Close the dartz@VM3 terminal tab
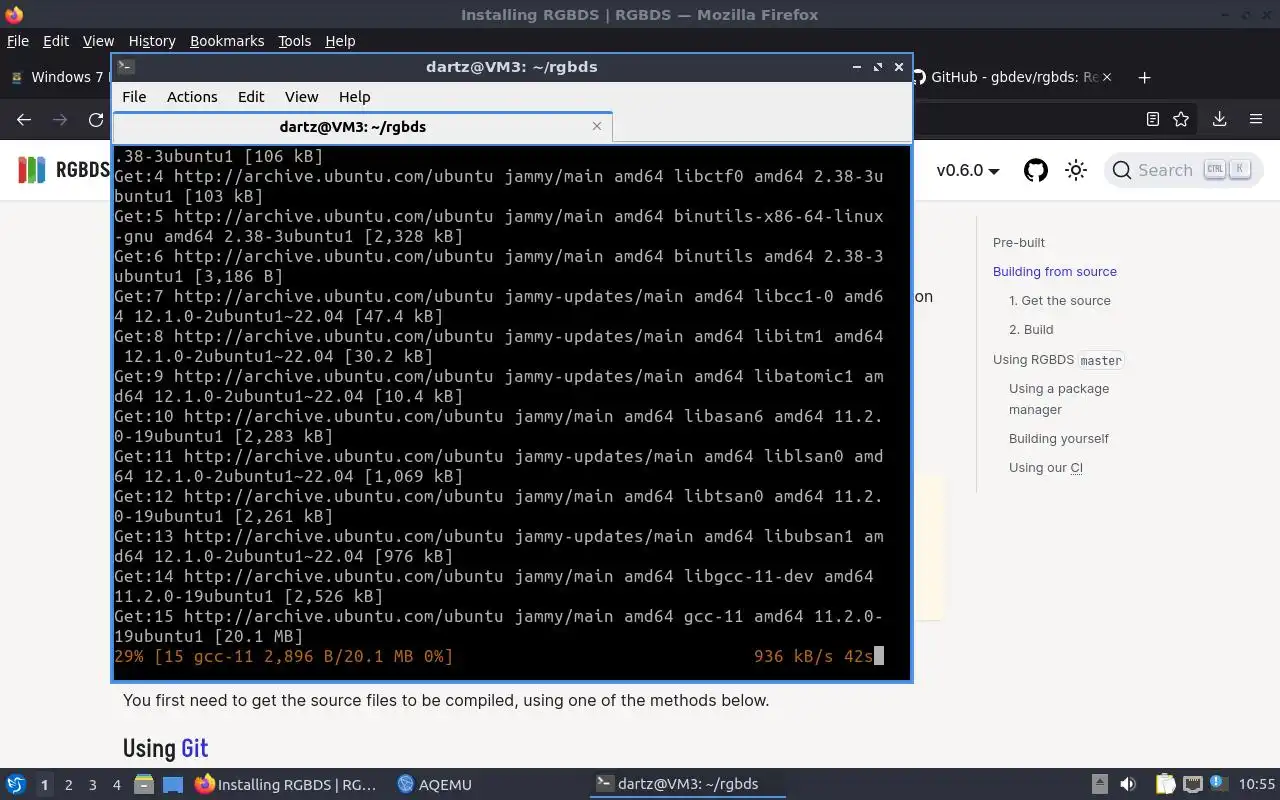 597,126
